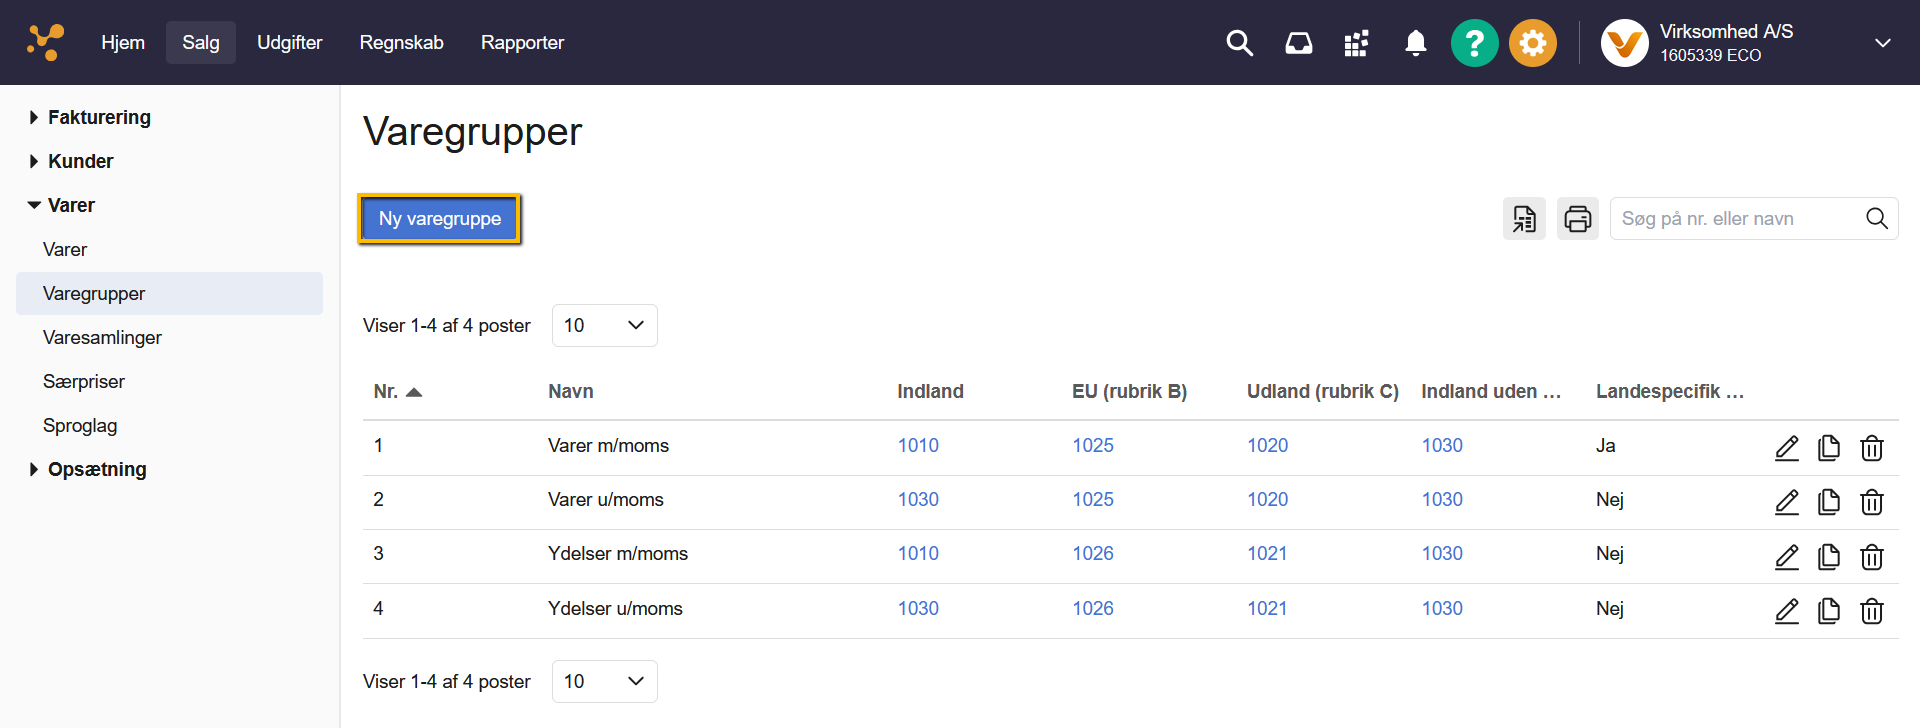Open the orange settings gear
This screenshot has width=1920, height=728.
(x=1532, y=43)
